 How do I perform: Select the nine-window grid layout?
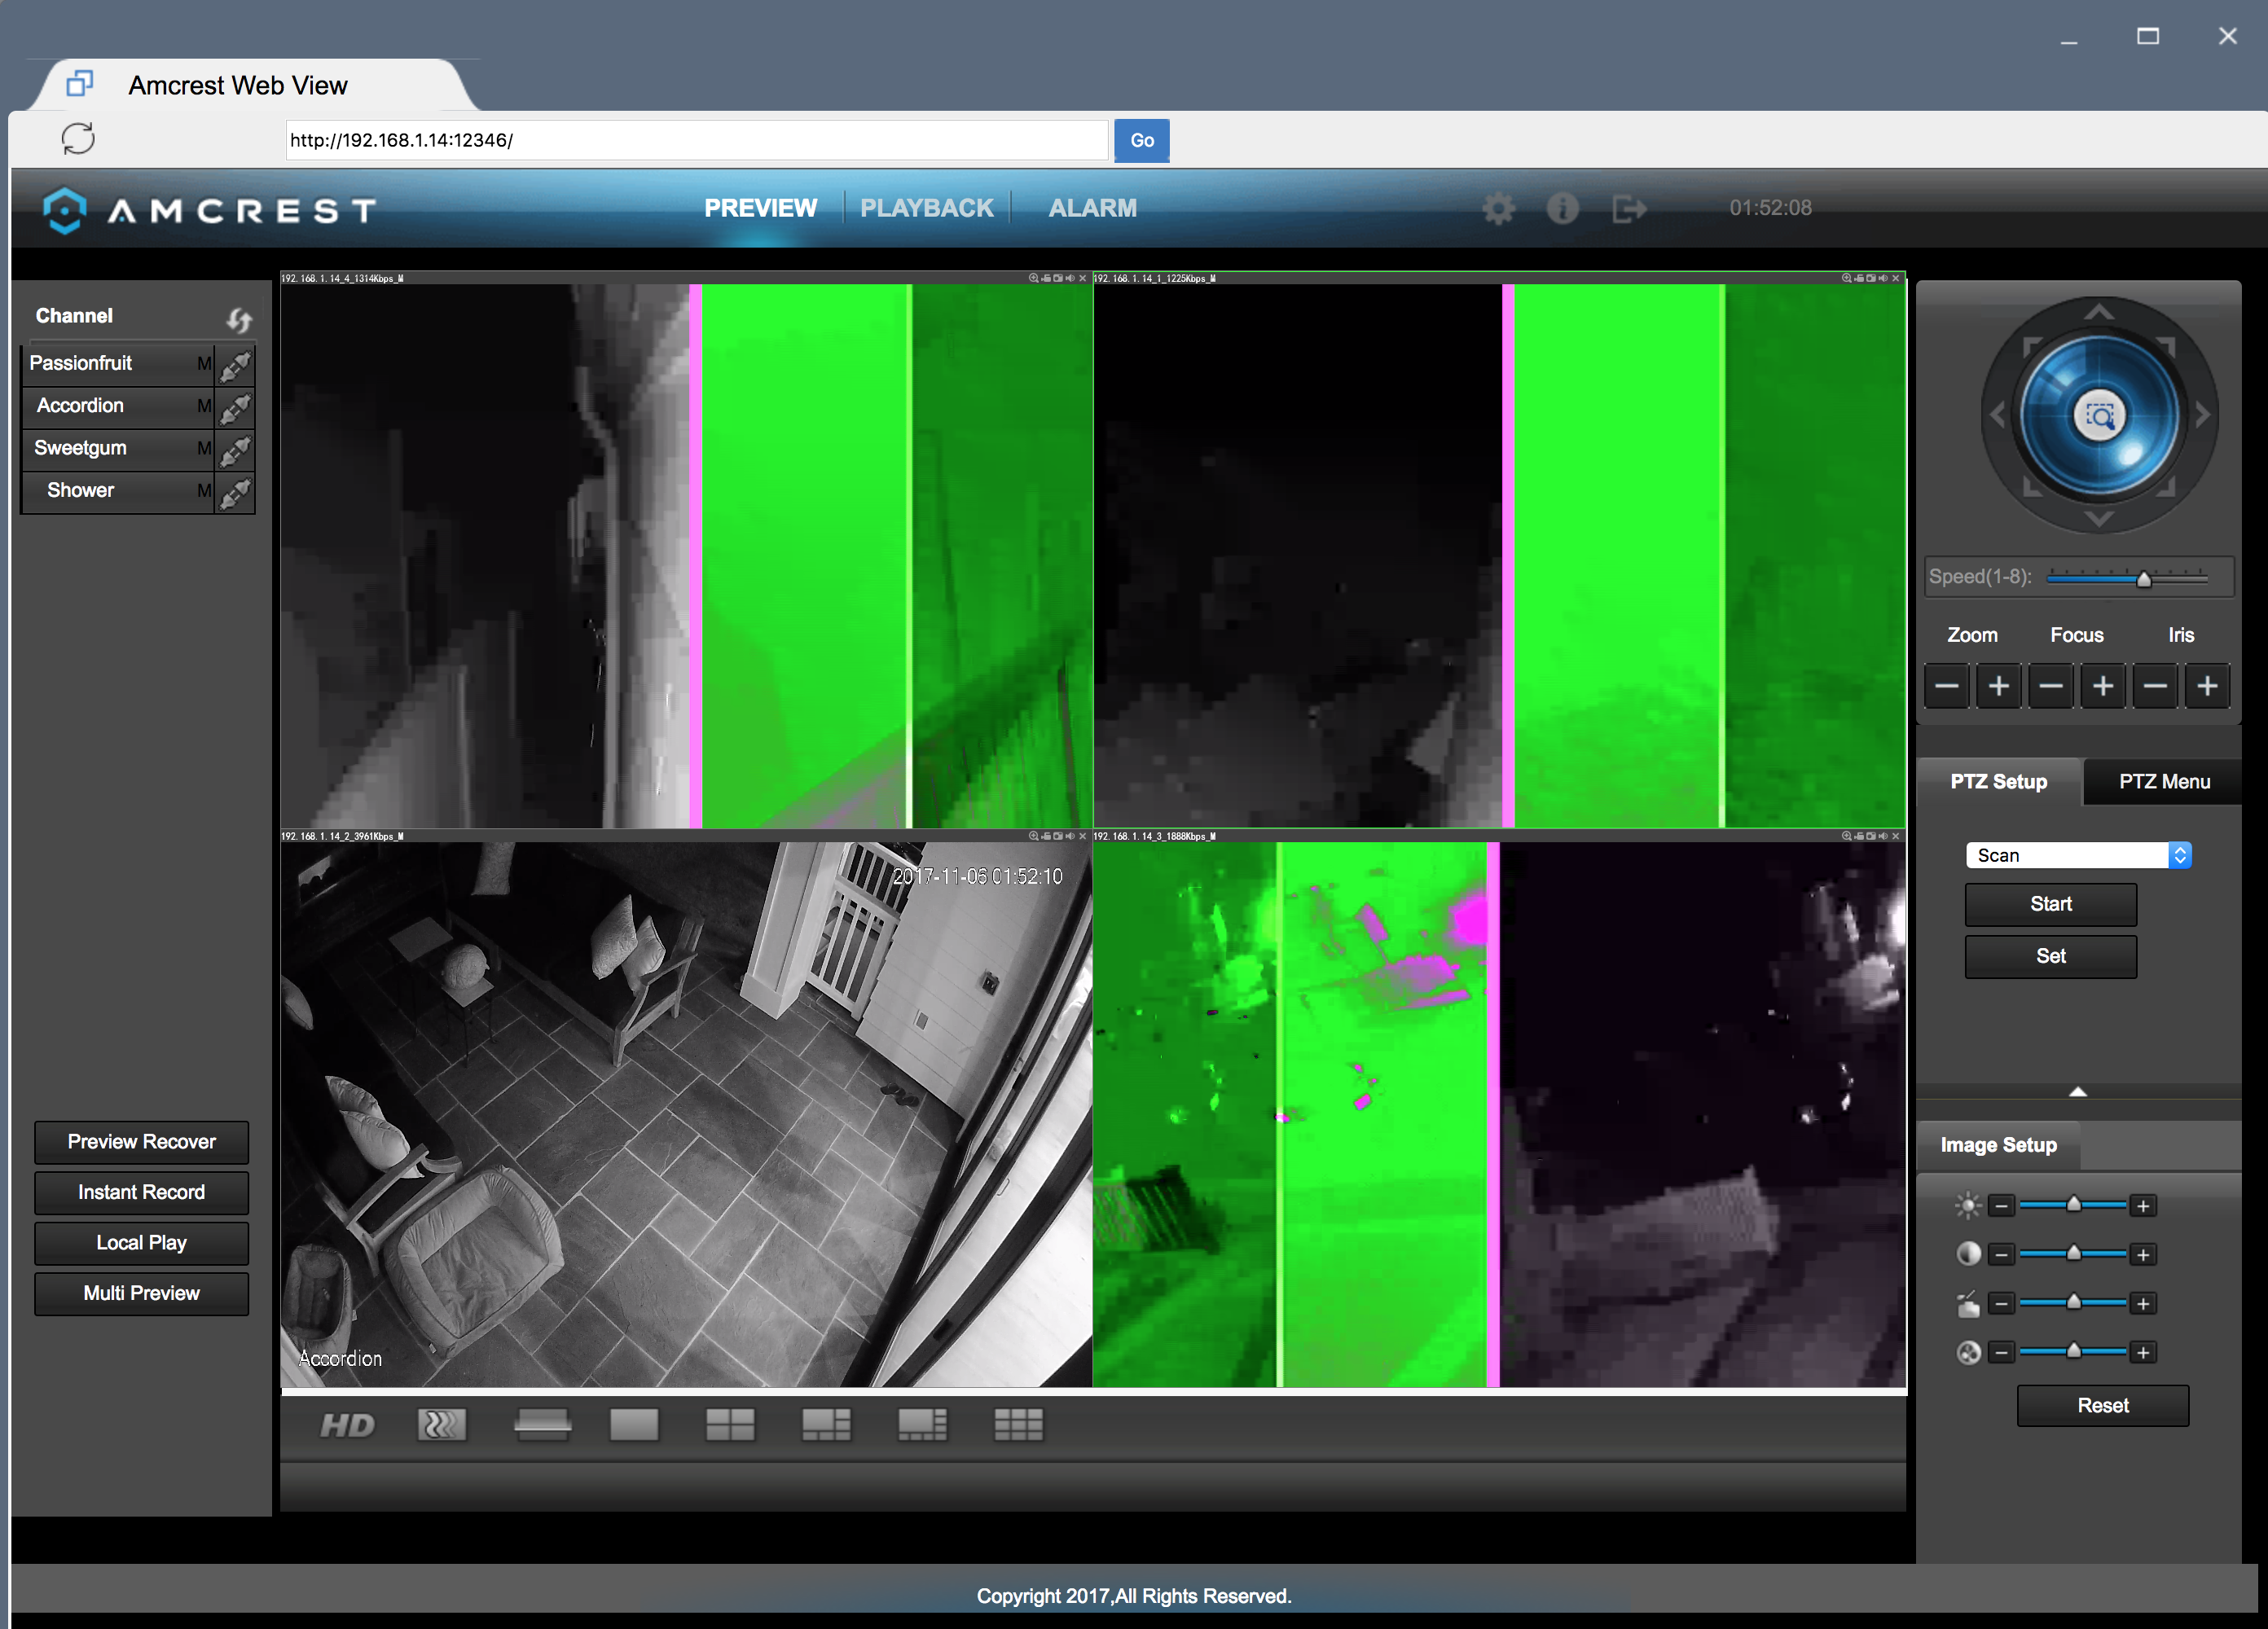1018,1425
